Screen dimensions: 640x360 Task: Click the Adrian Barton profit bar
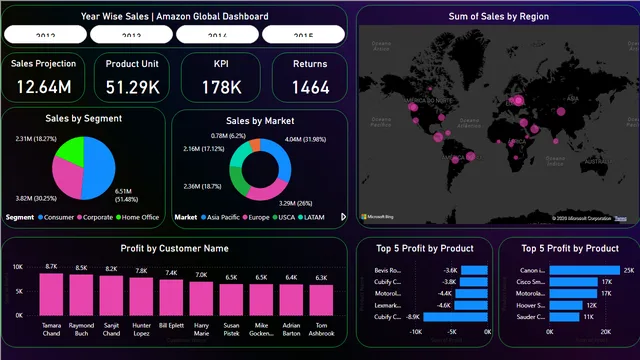point(291,300)
